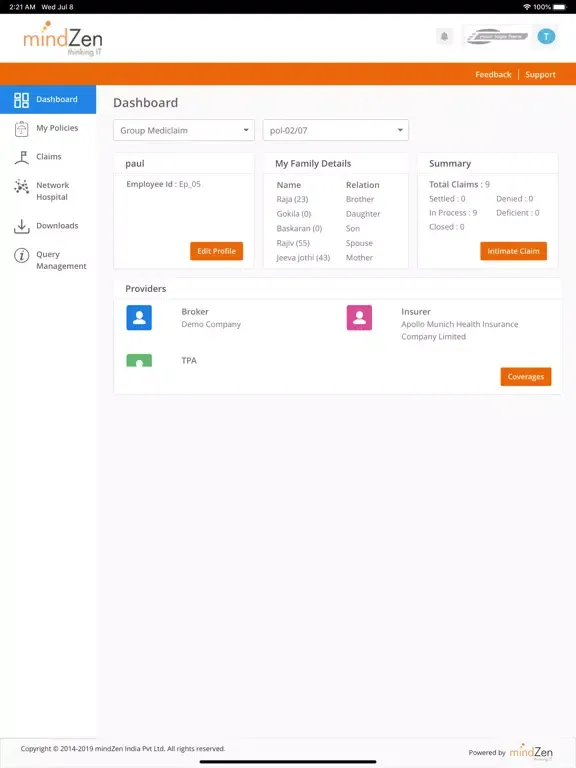
Task: Click the Support link
Action: [x=540, y=74]
